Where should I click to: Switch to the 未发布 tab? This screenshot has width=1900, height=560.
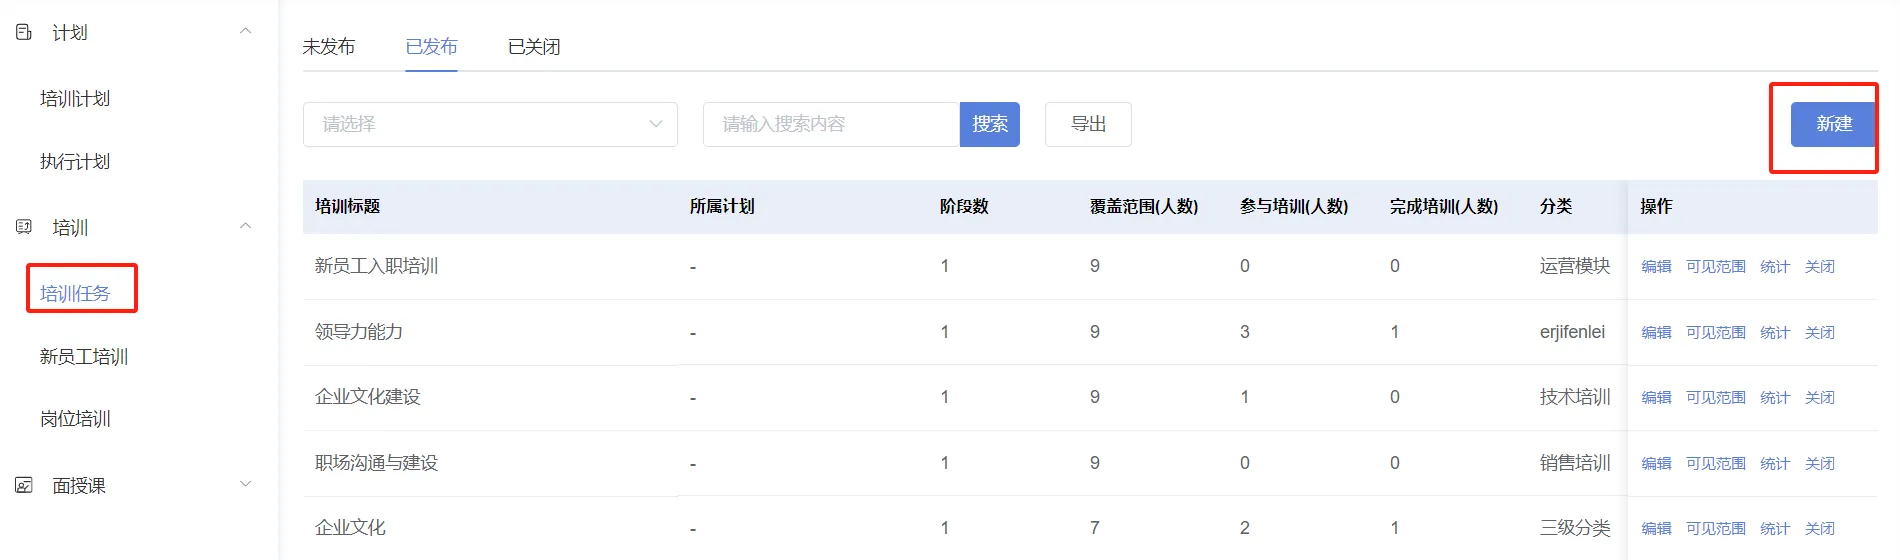tap(329, 47)
